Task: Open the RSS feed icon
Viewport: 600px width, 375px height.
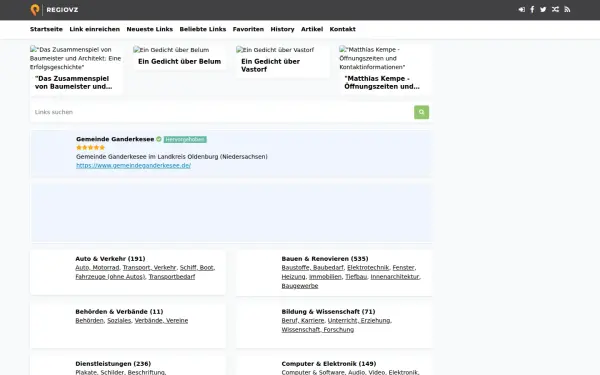Action: [567, 10]
